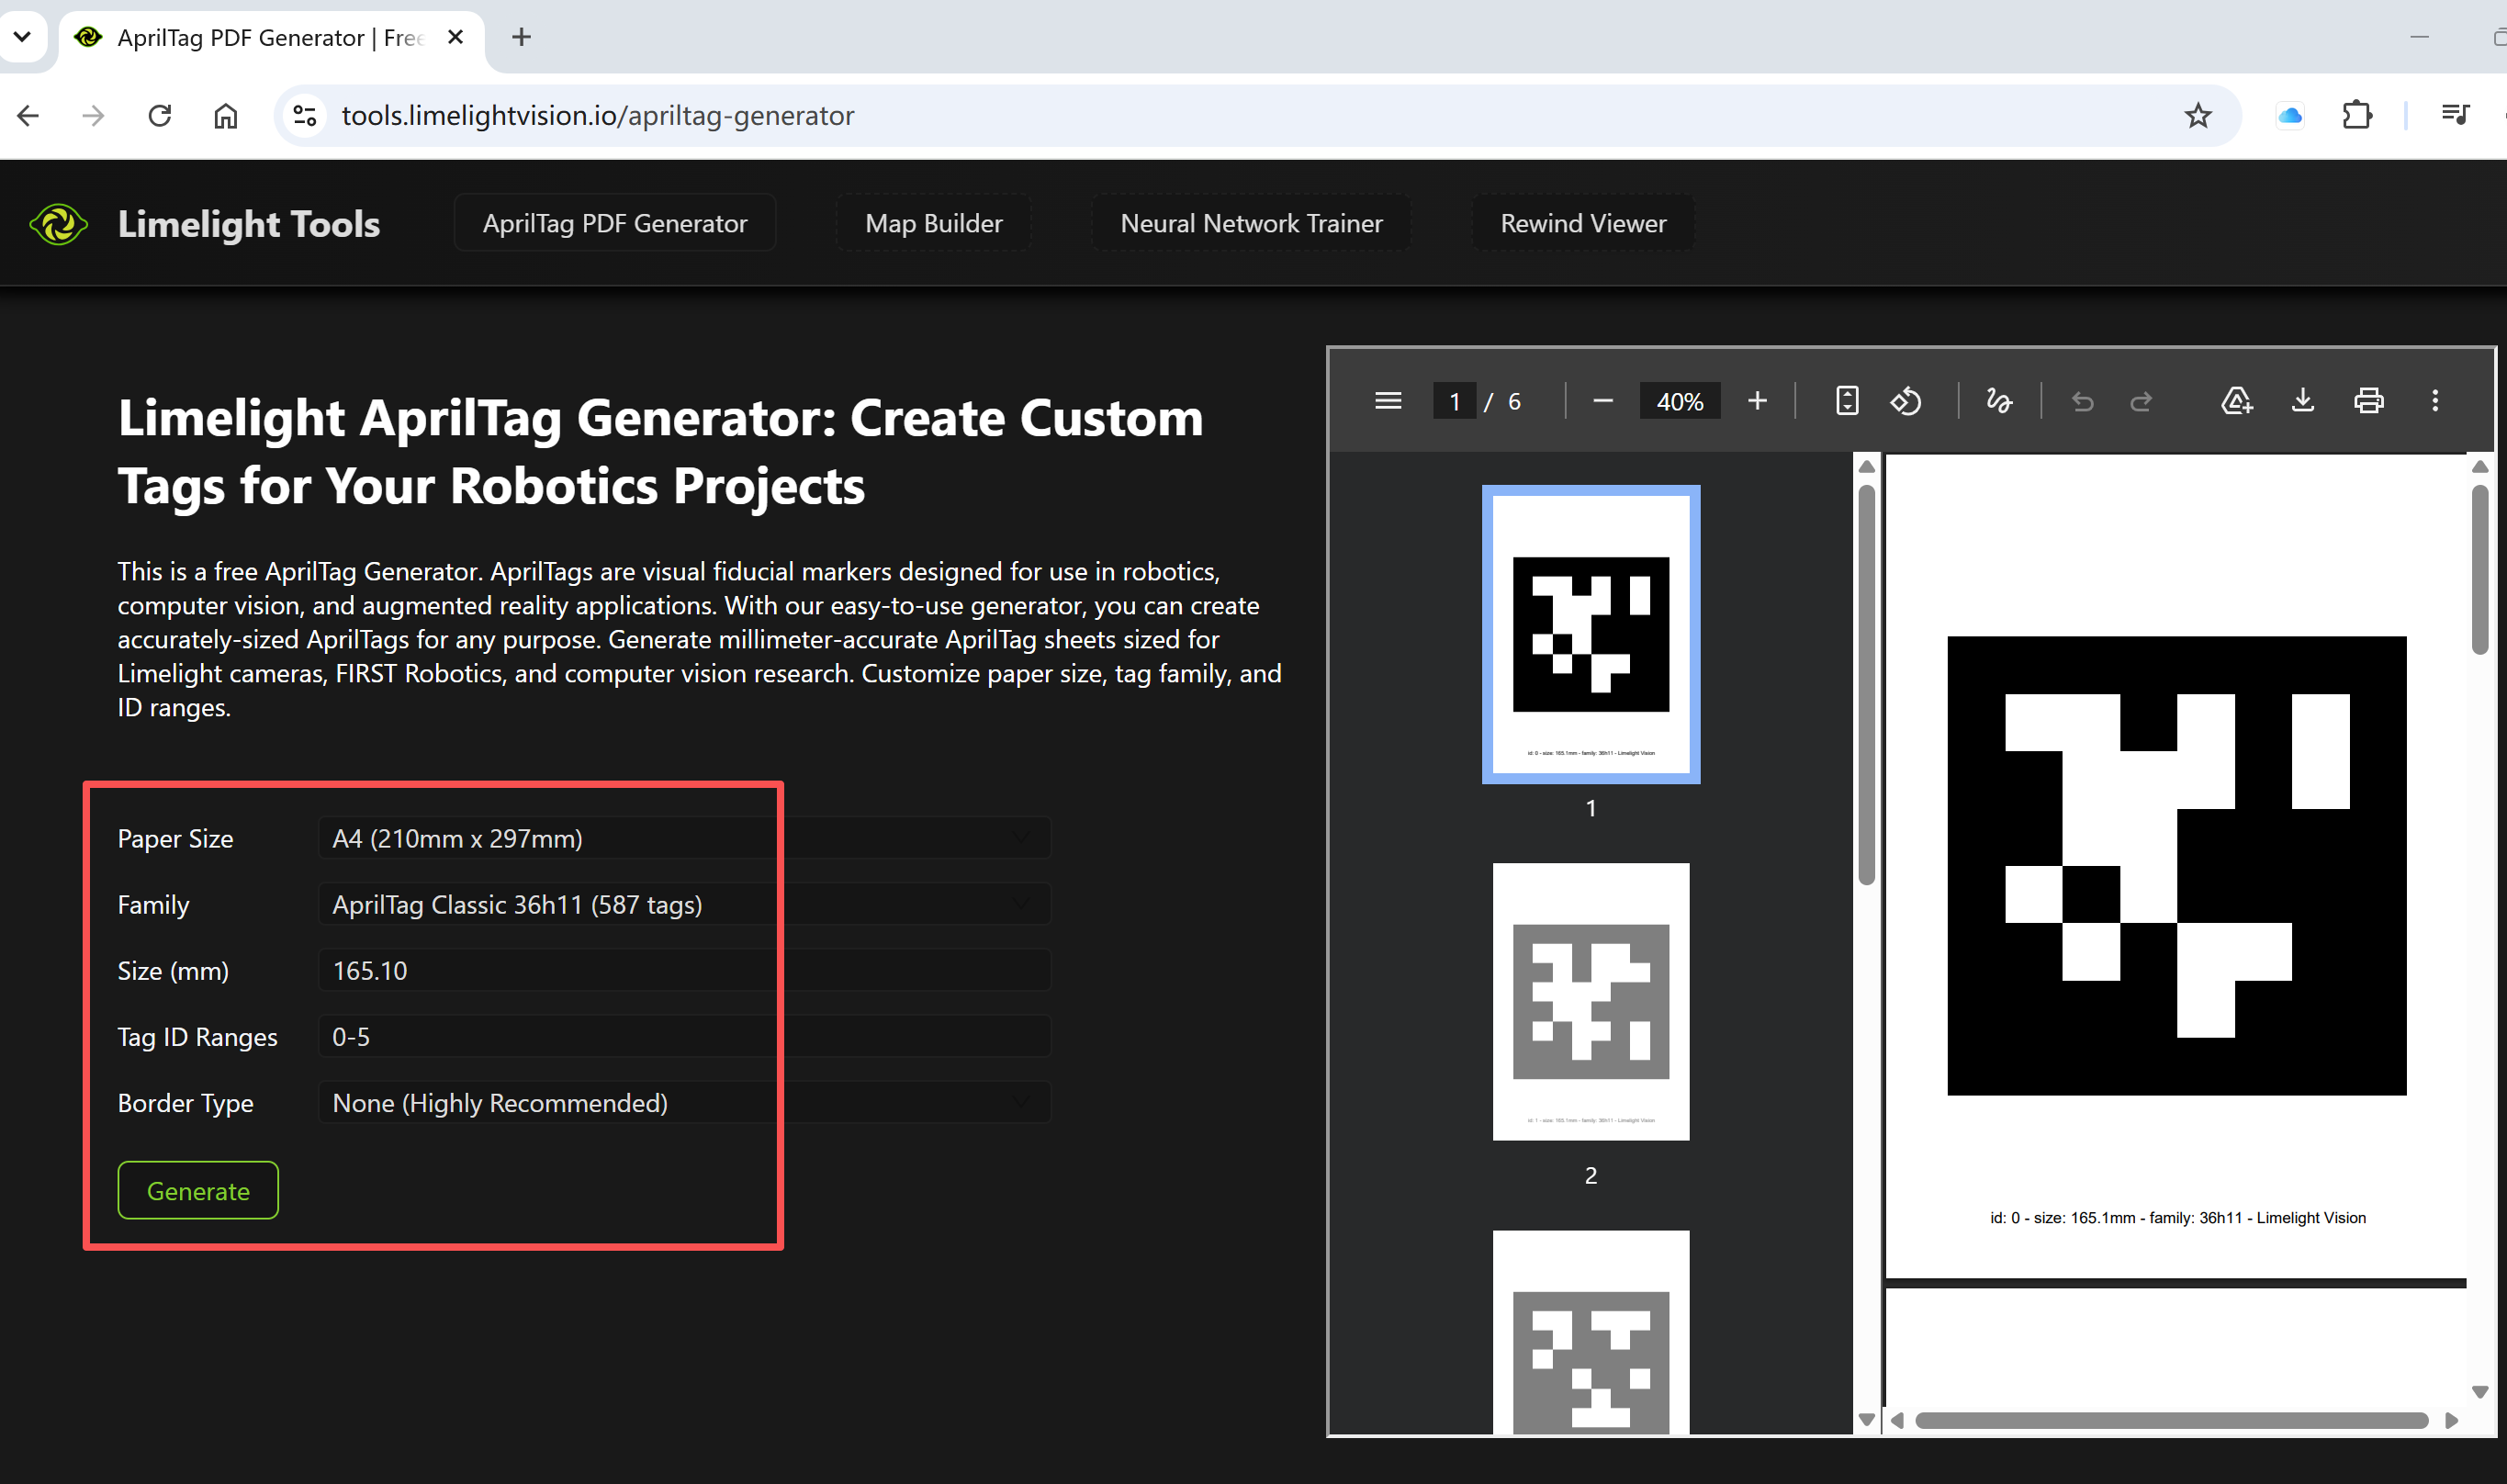Select the page 3 thumbnail
The height and width of the screenshot is (1484, 2507).
1591,1332
